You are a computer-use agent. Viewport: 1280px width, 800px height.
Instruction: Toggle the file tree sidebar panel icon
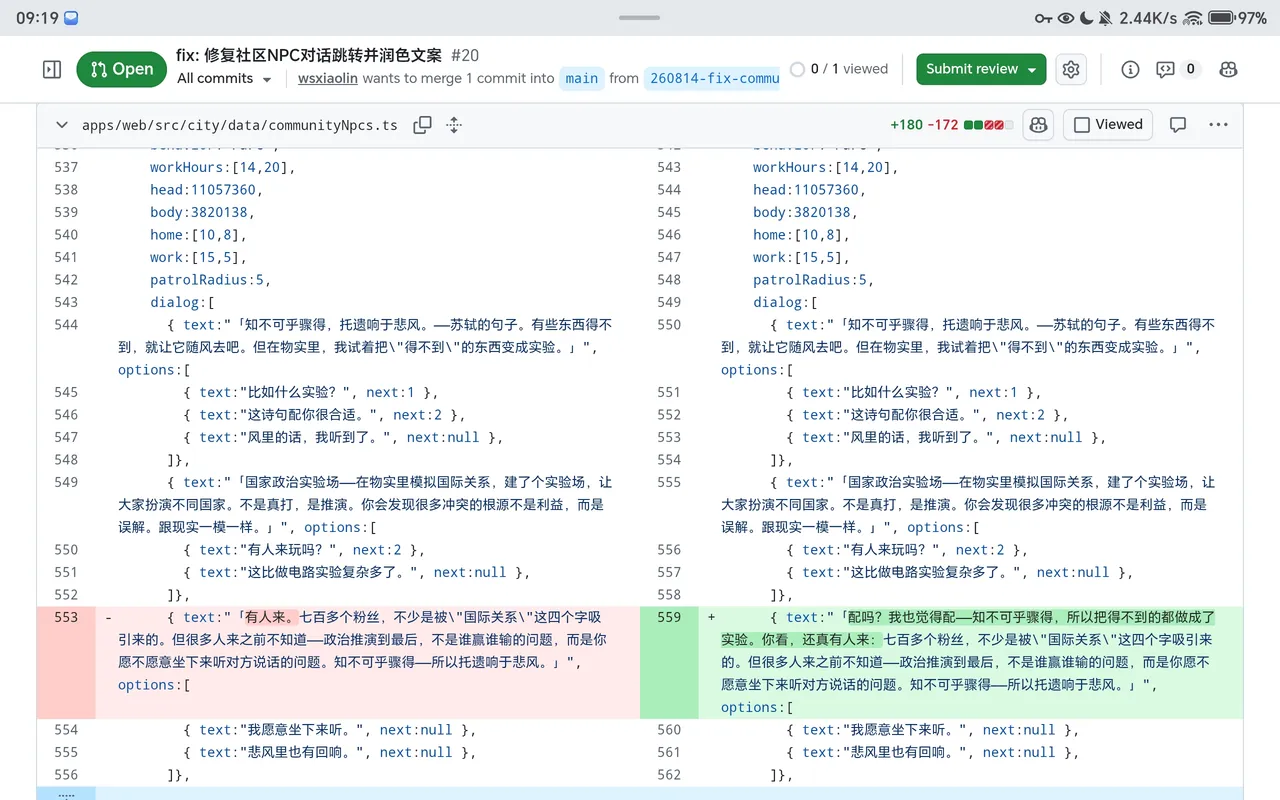pyautogui.click(x=52, y=69)
